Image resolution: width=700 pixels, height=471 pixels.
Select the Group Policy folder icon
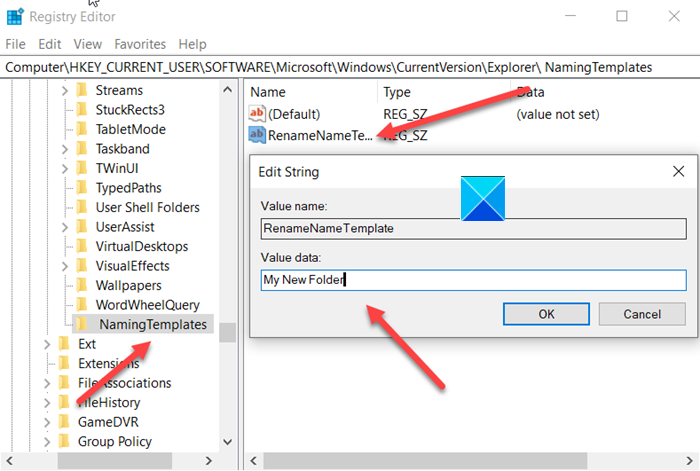click(64, 442)
